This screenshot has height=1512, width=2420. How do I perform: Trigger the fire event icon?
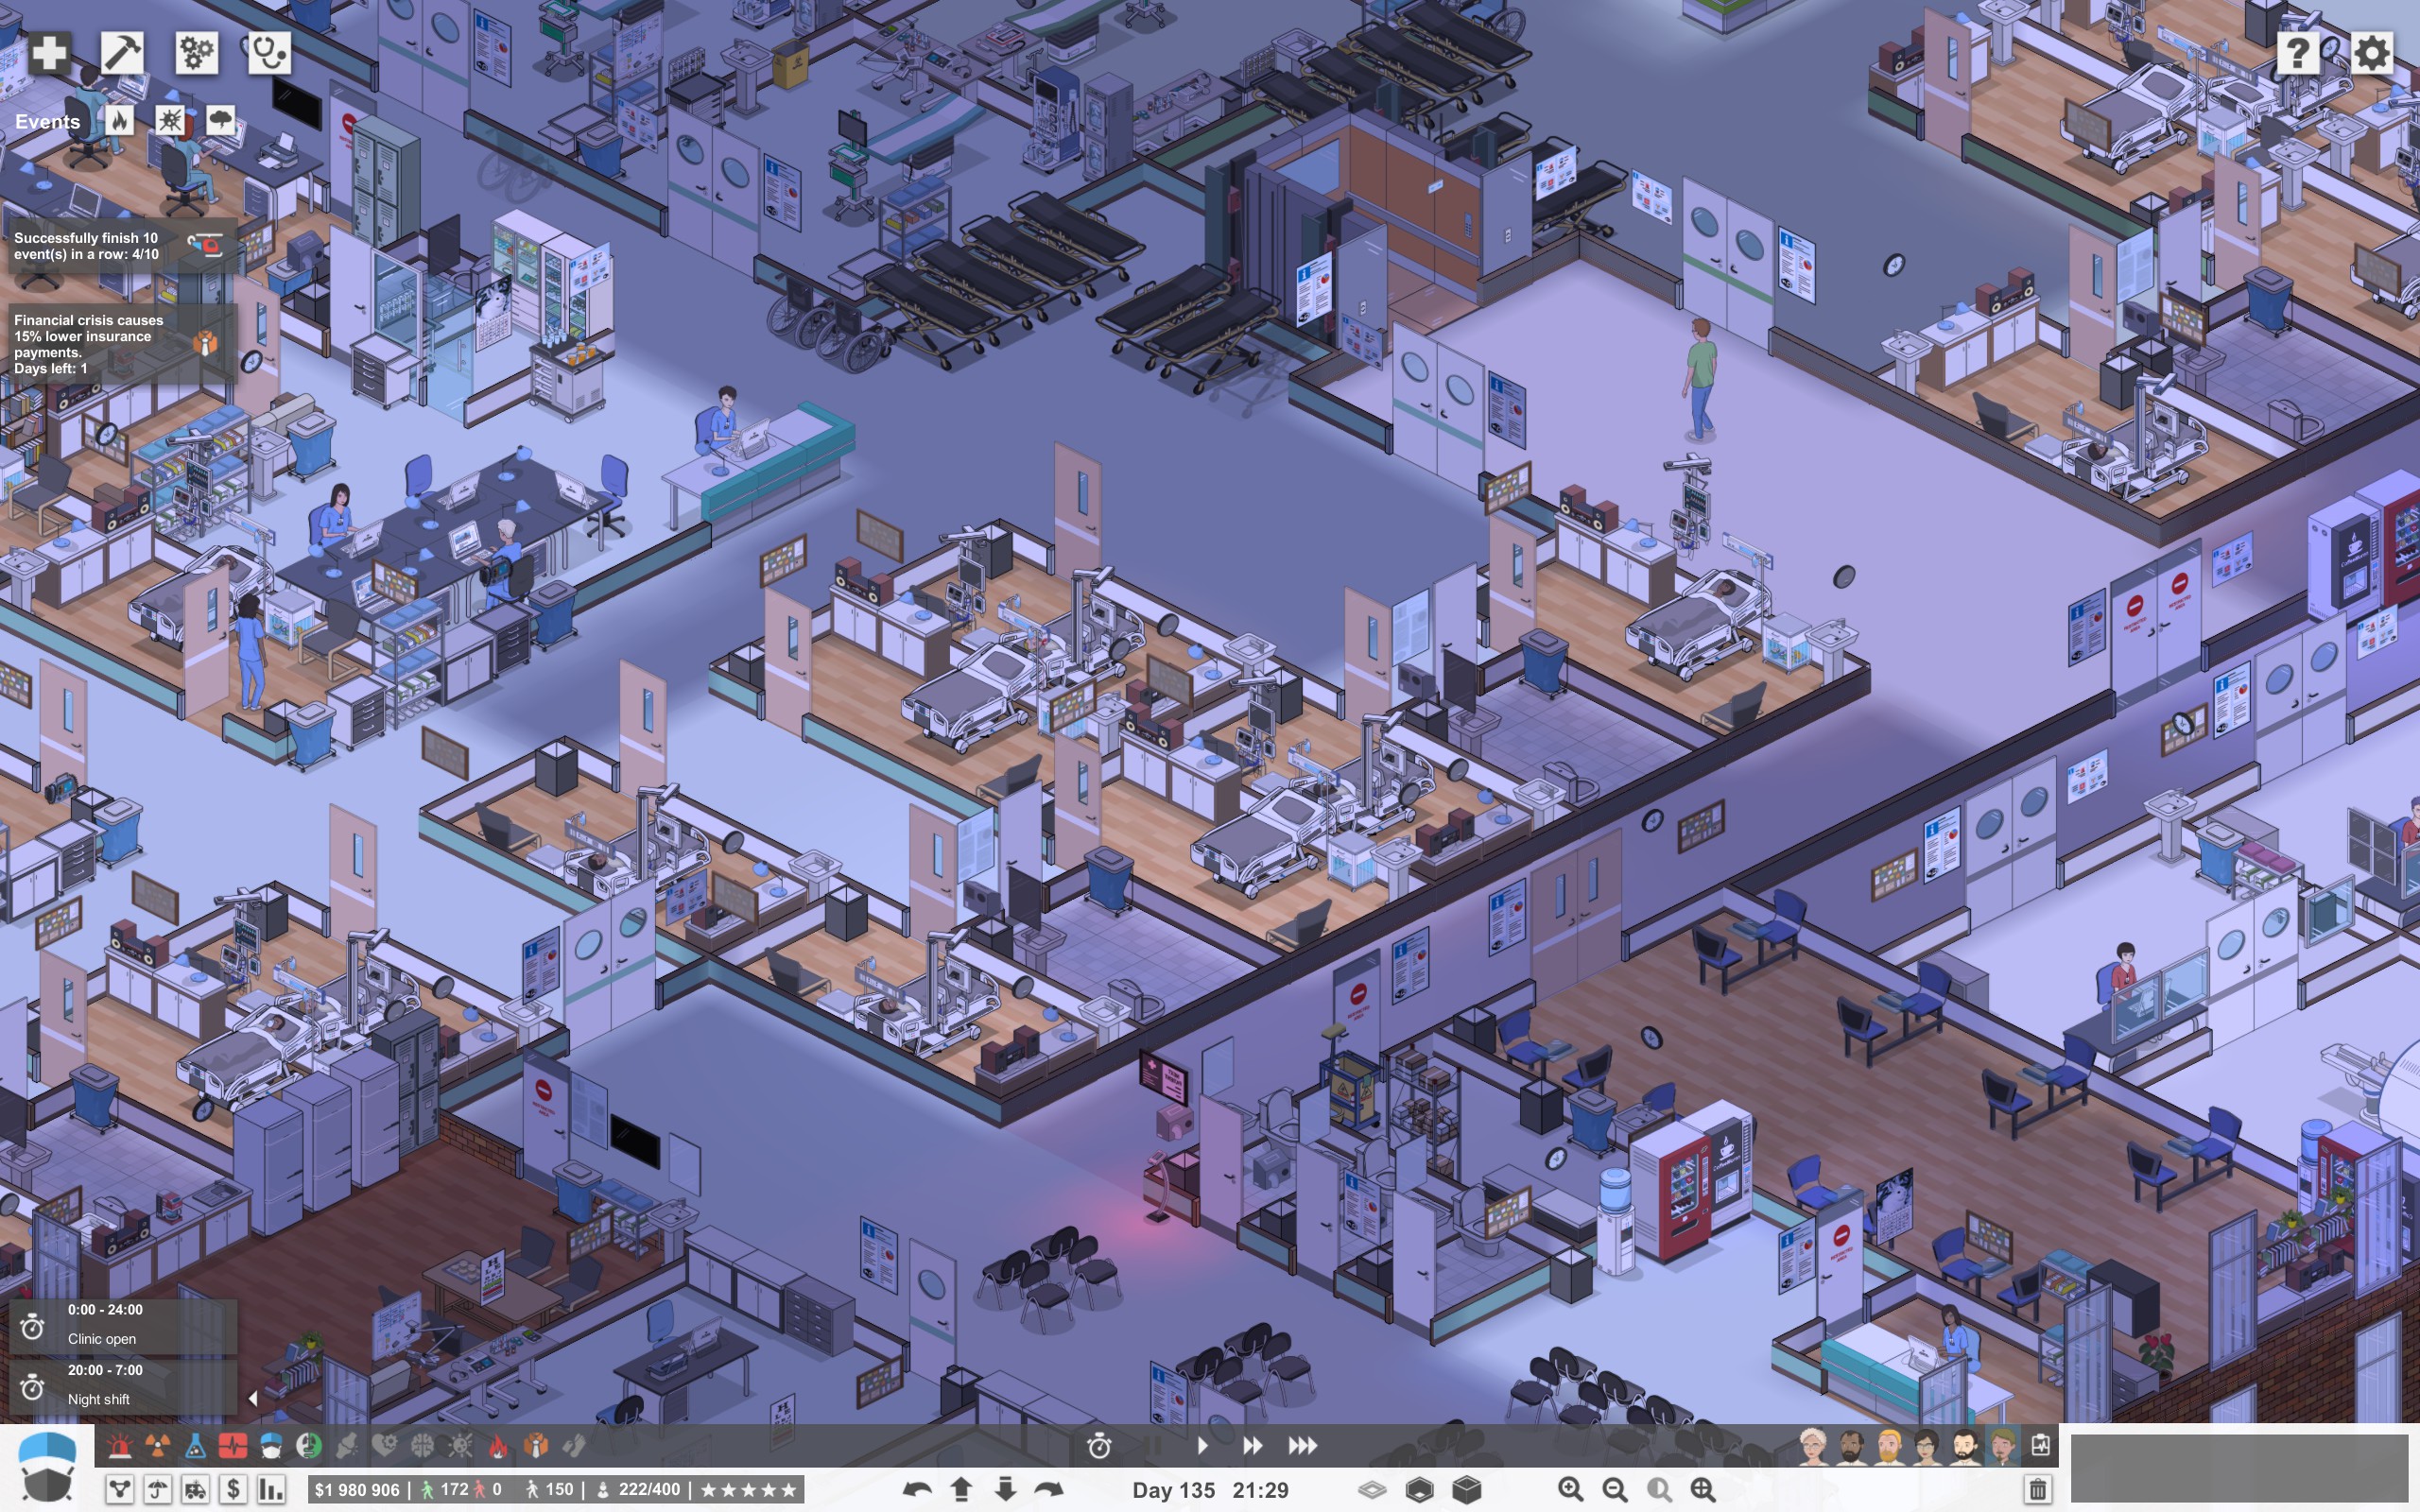click(x=119, y=121)
